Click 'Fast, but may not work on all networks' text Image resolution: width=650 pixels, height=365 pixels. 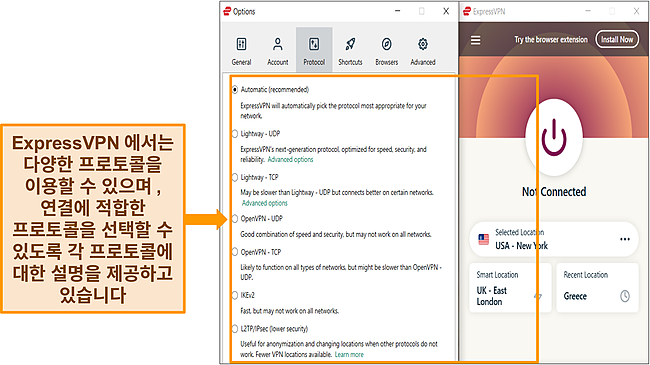(x=289, y=311)
